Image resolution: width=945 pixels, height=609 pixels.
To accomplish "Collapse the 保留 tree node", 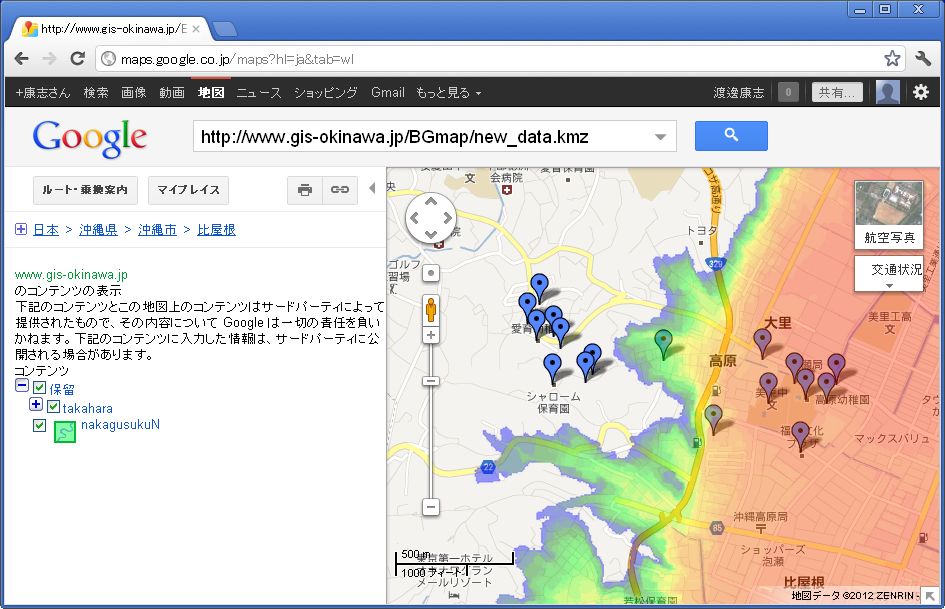I will (22, 385).
